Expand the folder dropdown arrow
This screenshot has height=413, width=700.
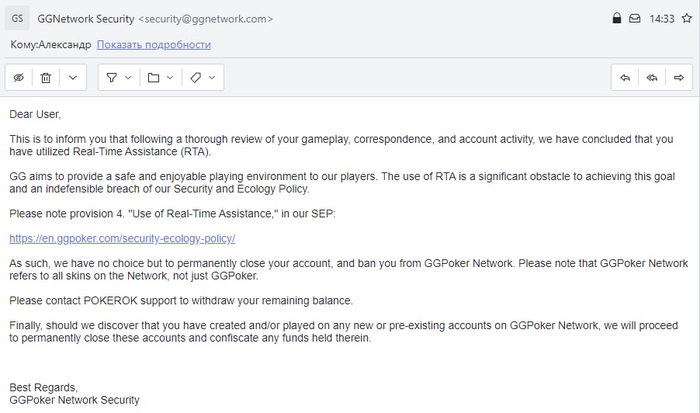(x=170, y=78)
